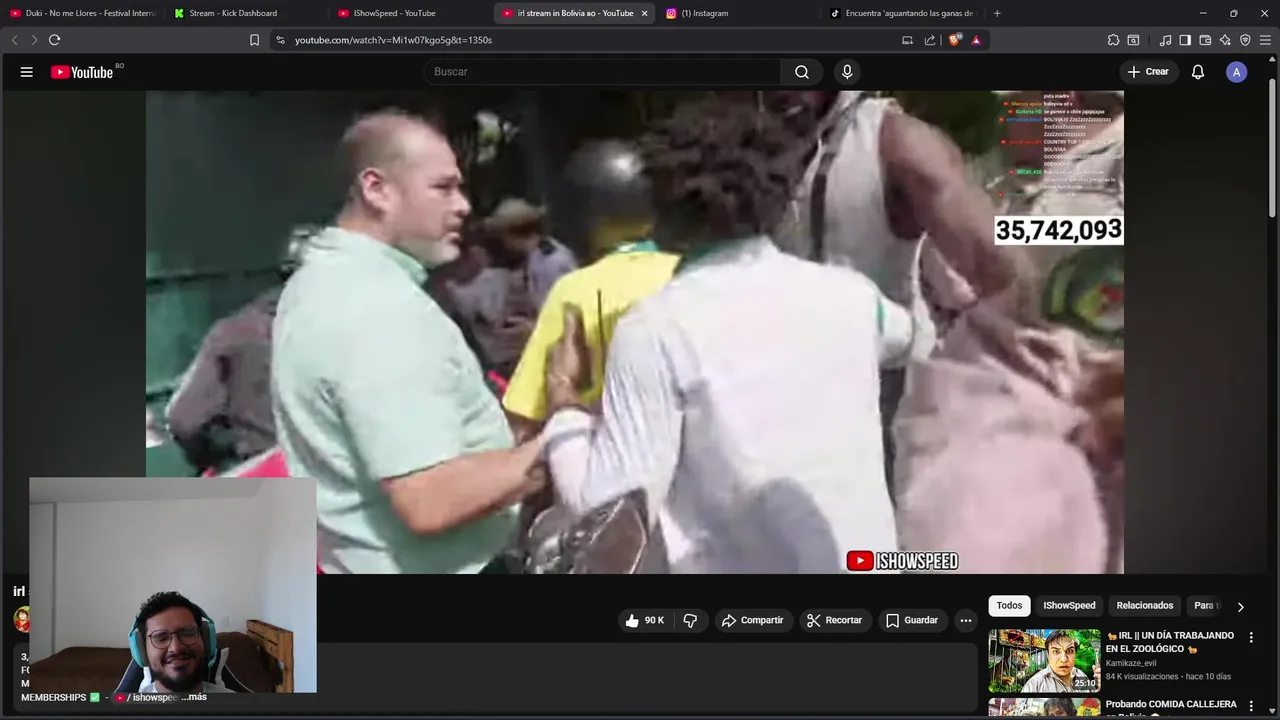1280x720 pixels.
Task: Go forward in browser history
Action: [34, 40]
